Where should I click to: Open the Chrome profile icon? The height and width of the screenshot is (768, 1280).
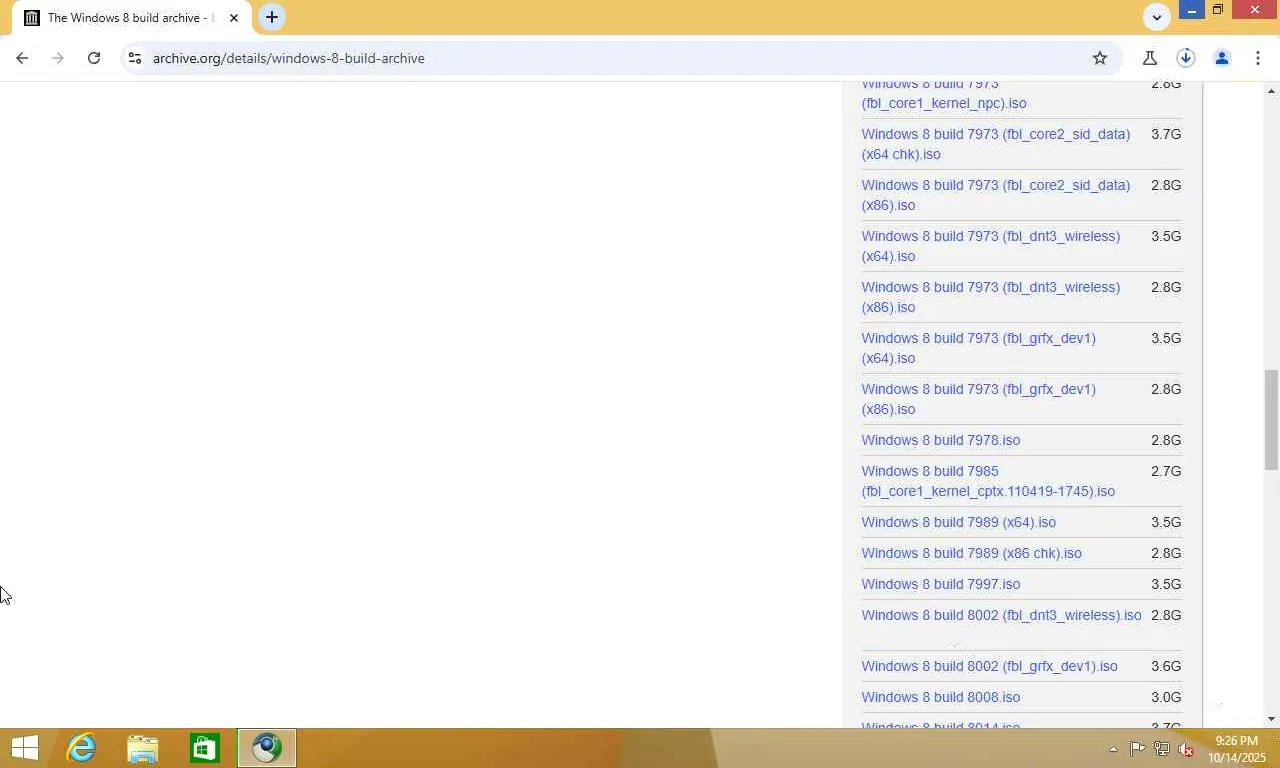pyautogui.click(x=1222, y=58)
